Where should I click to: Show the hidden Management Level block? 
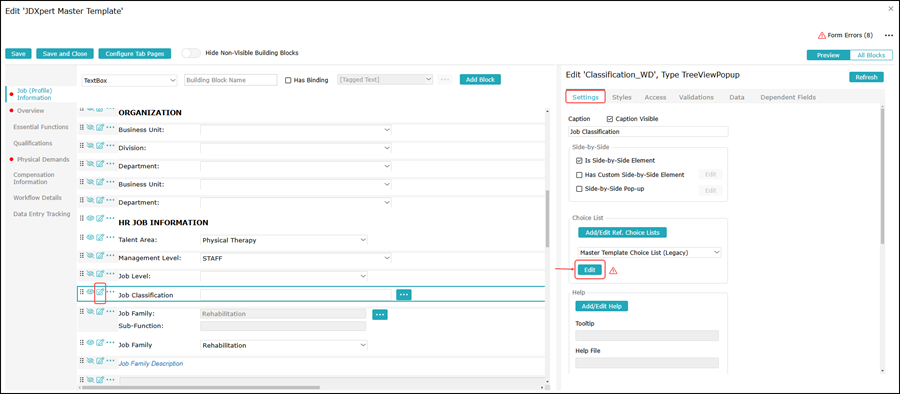[90, 255]
